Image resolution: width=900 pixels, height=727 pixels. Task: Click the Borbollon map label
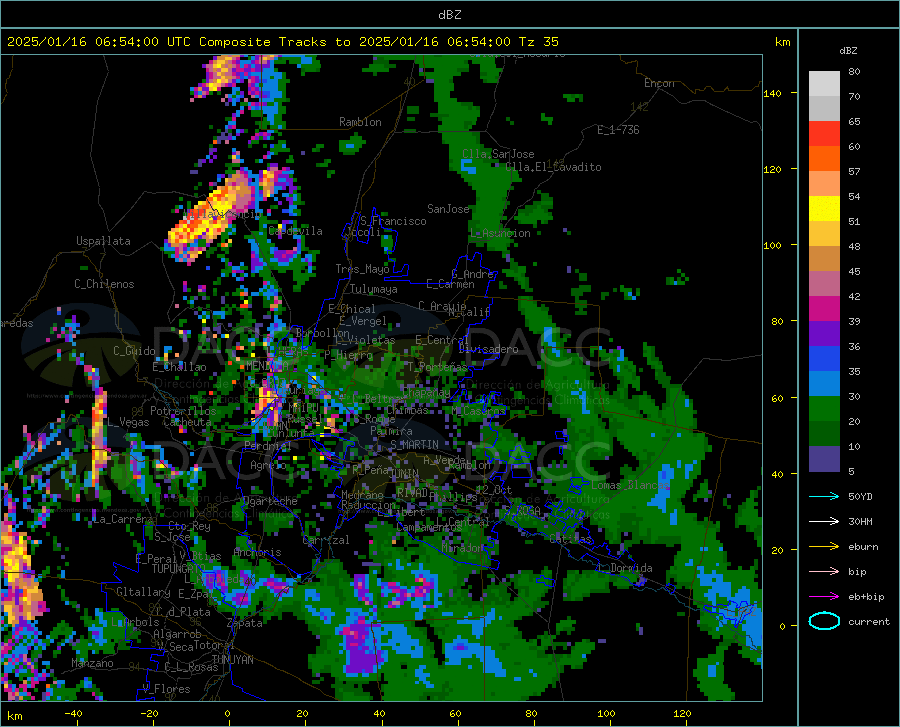click(322, 333)
